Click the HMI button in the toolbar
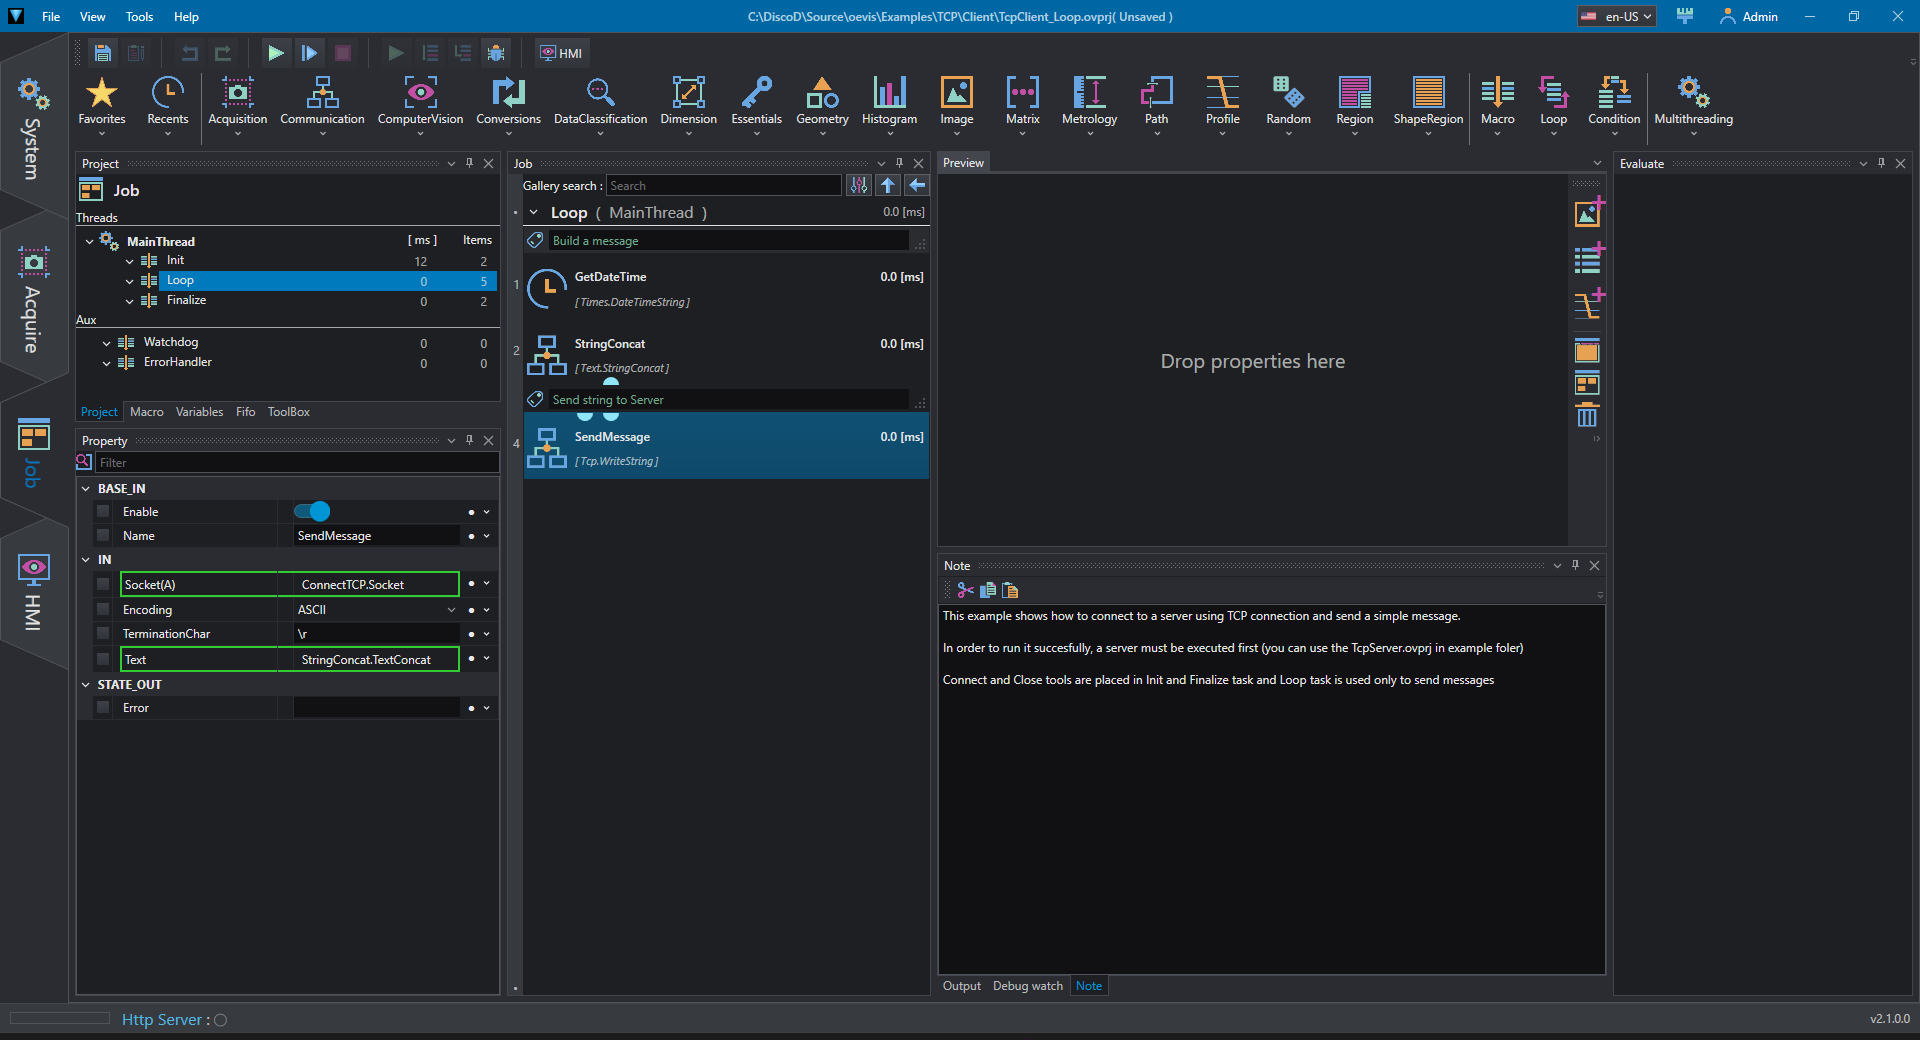Screen dimensions: 1920x1040 [x=562, y=53]
